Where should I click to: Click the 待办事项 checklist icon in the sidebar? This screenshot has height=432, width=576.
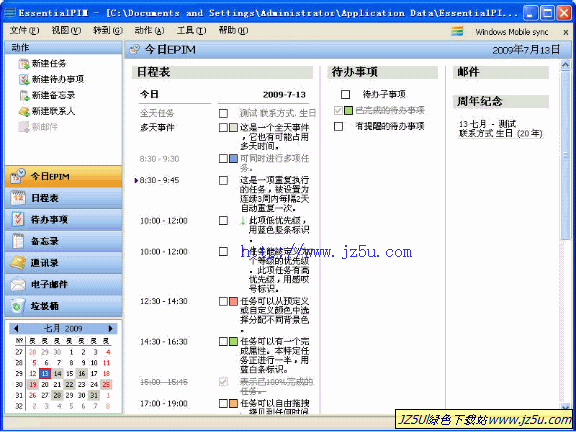[18, 219]
